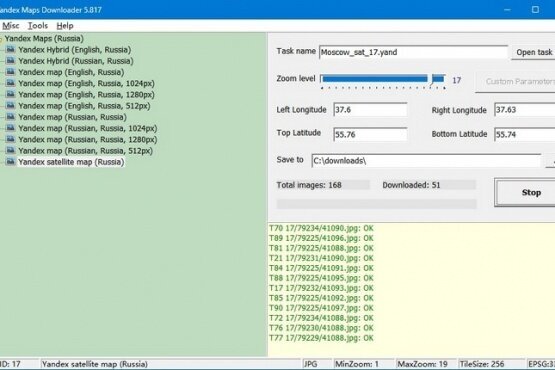Screen dimensions: 555x370
Task: Click log line T21 17/79231/41090.jpg
Action: [321, 258]
